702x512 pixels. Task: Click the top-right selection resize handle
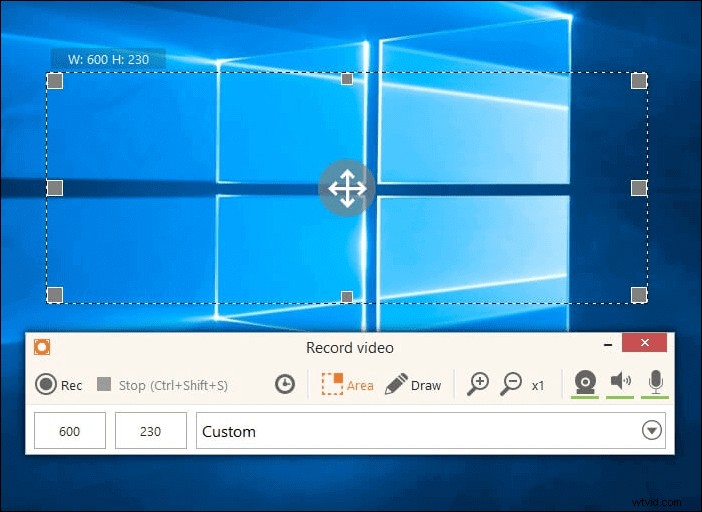[x=639, y=81]
